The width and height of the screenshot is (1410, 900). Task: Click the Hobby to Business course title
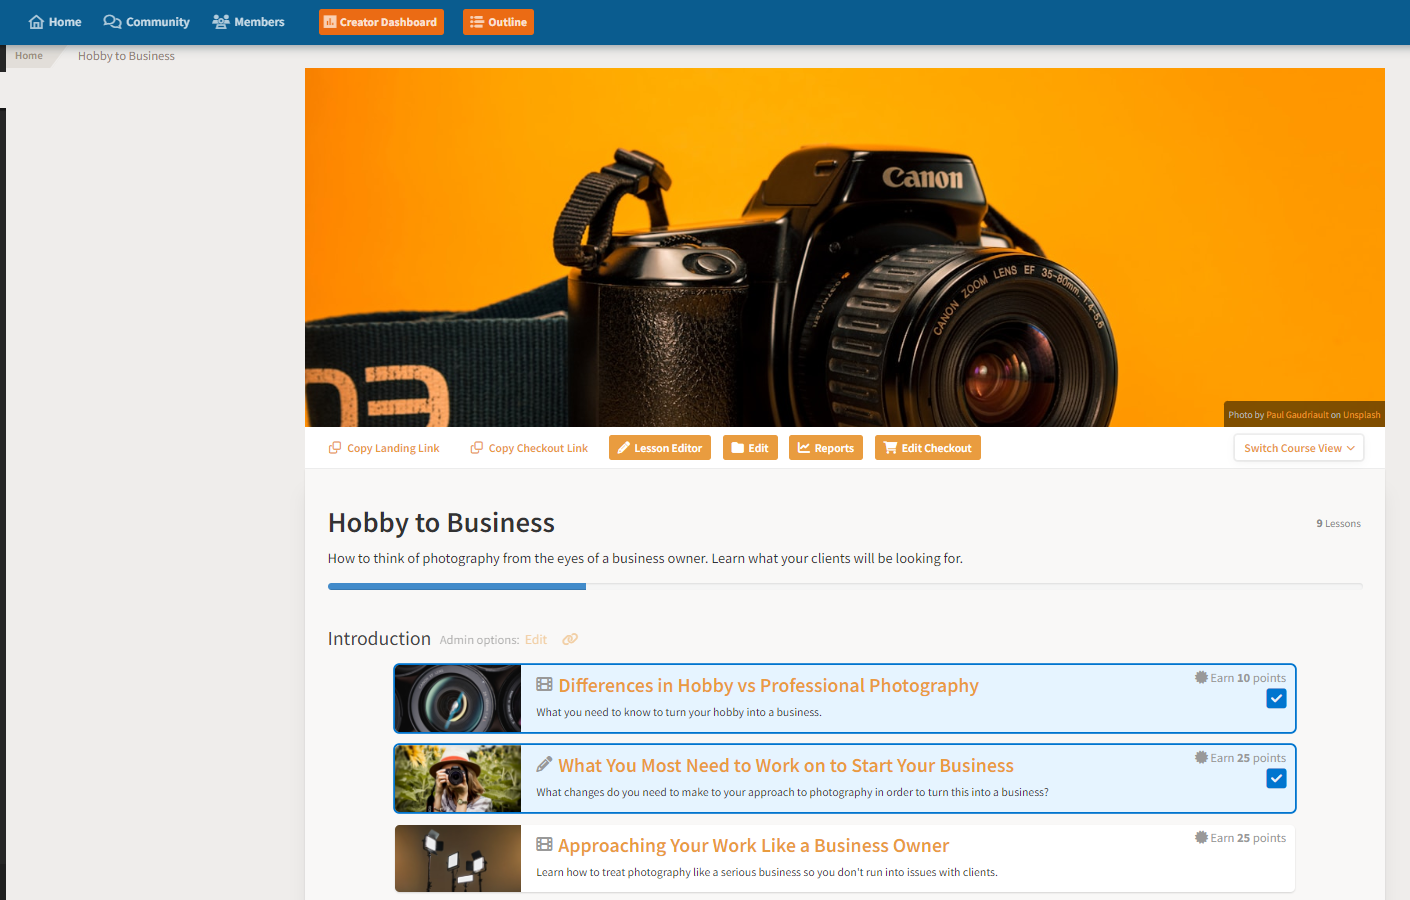(441, 523)
